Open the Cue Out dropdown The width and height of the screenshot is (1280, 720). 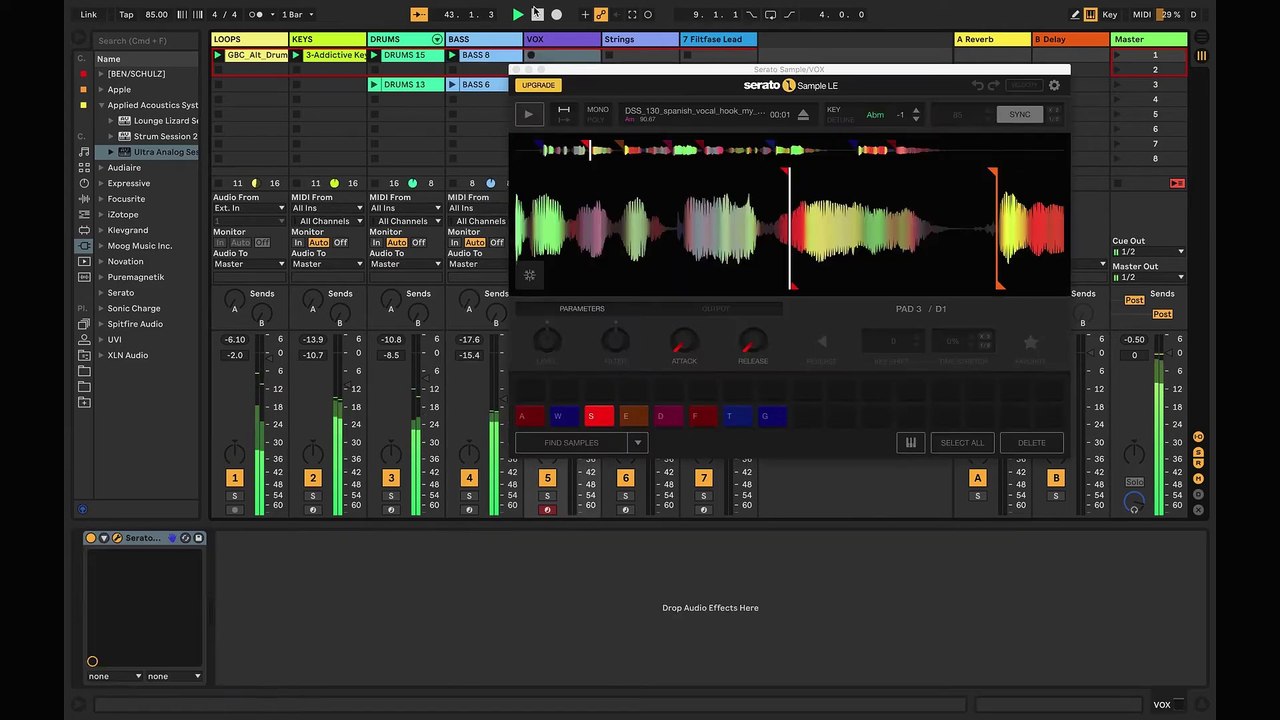point(1148,252)
